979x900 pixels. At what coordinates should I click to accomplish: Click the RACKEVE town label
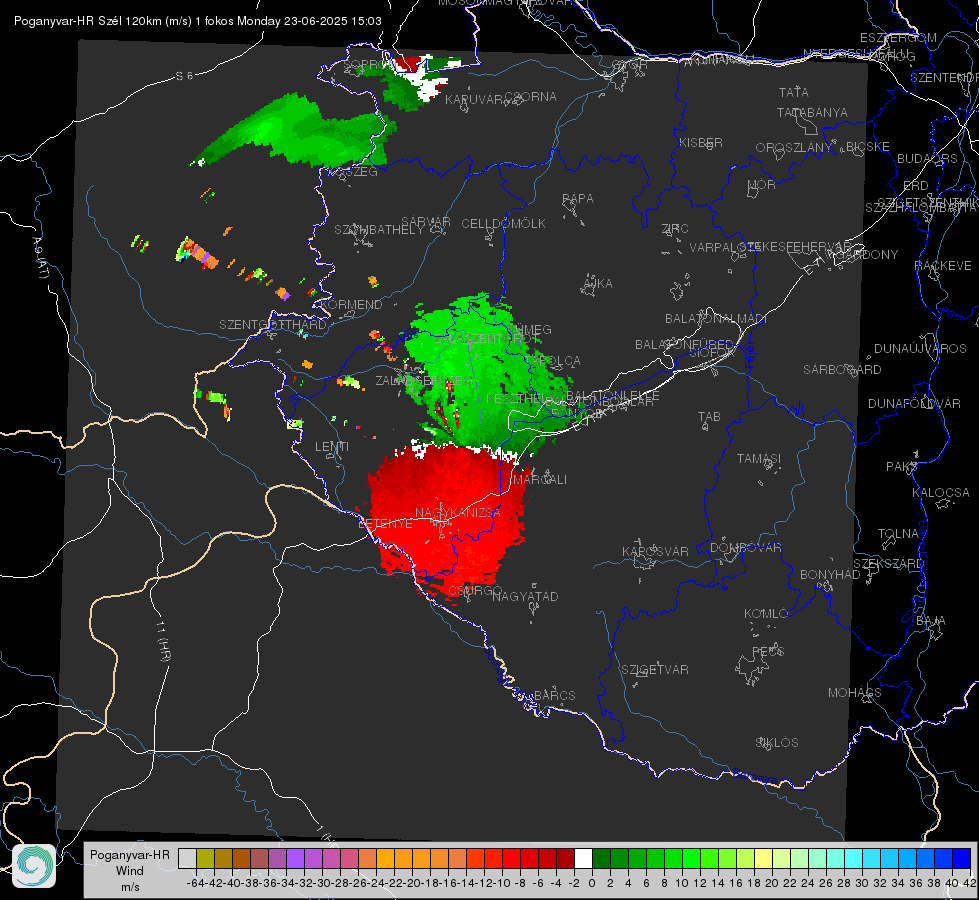(943, 266)
